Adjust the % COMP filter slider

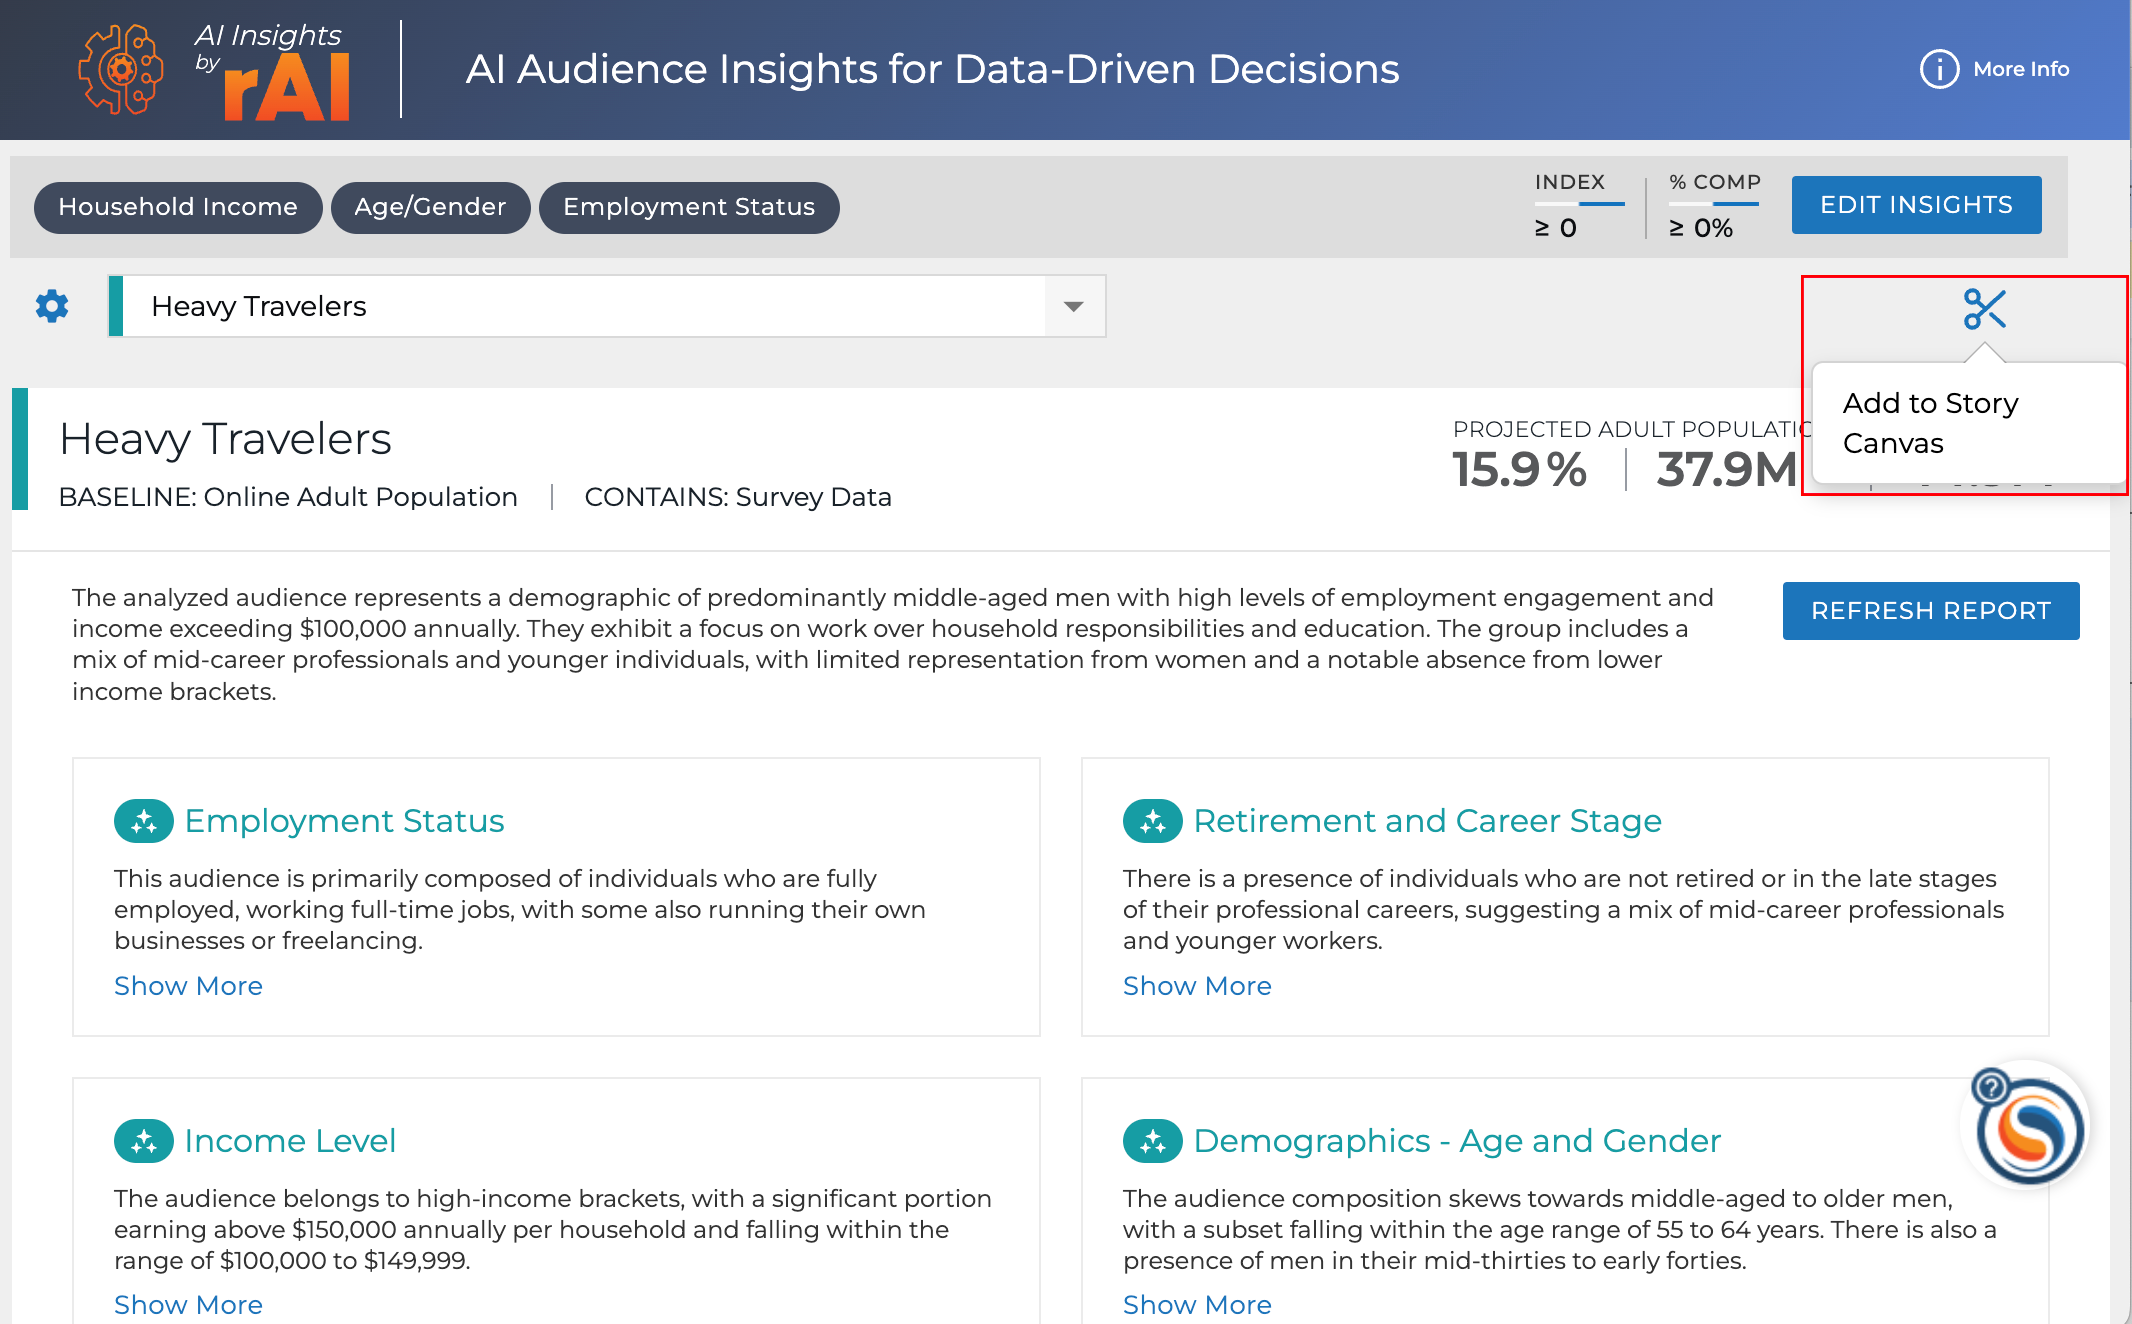pyautogui.click(x=1714, y=204)
